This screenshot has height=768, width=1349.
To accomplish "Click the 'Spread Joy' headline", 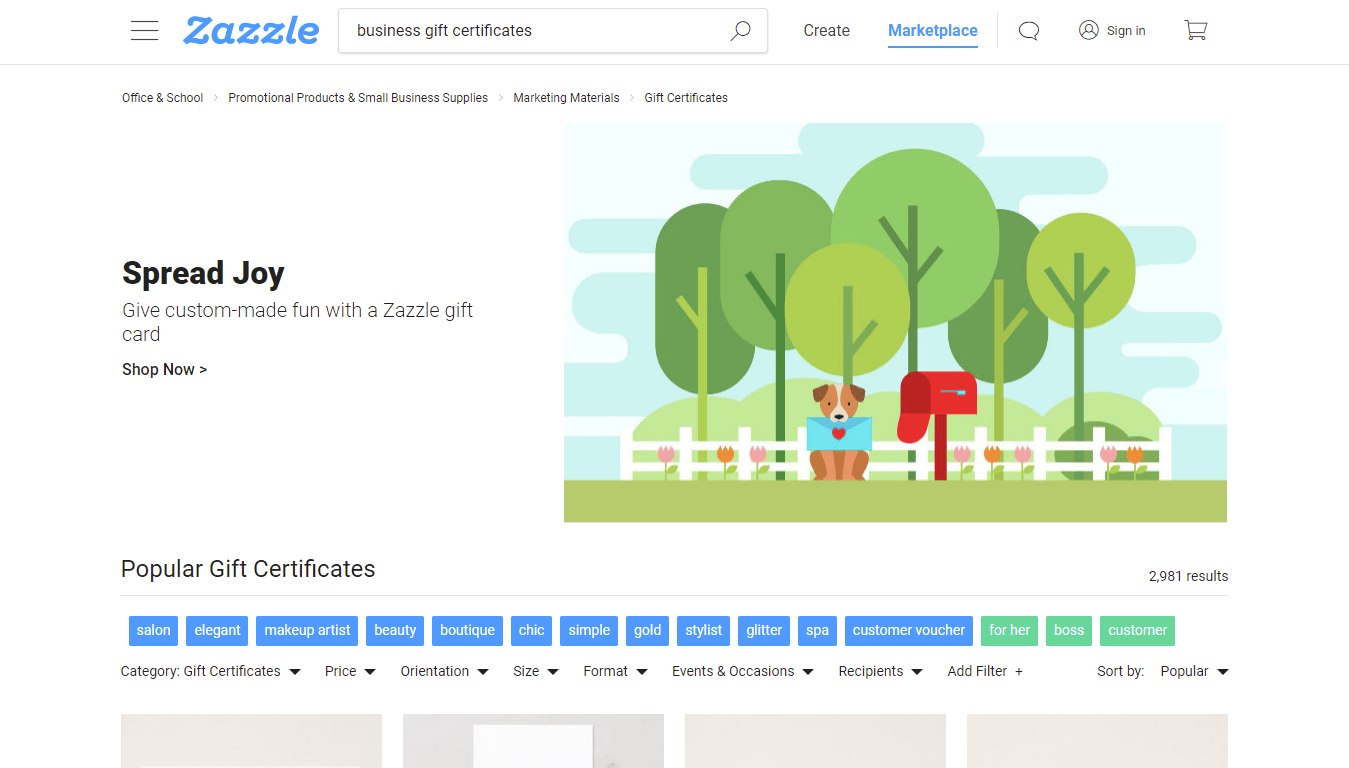I will pyautogui.click(x=203, y=273).
